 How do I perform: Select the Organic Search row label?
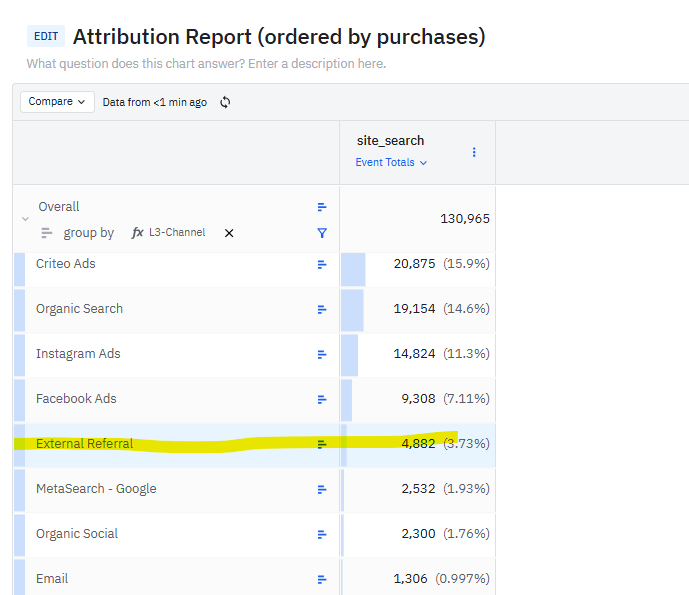point(79,308)
